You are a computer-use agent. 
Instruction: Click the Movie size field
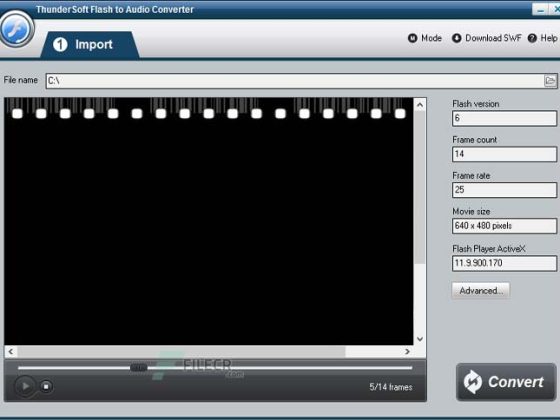(x=504, y=226)
